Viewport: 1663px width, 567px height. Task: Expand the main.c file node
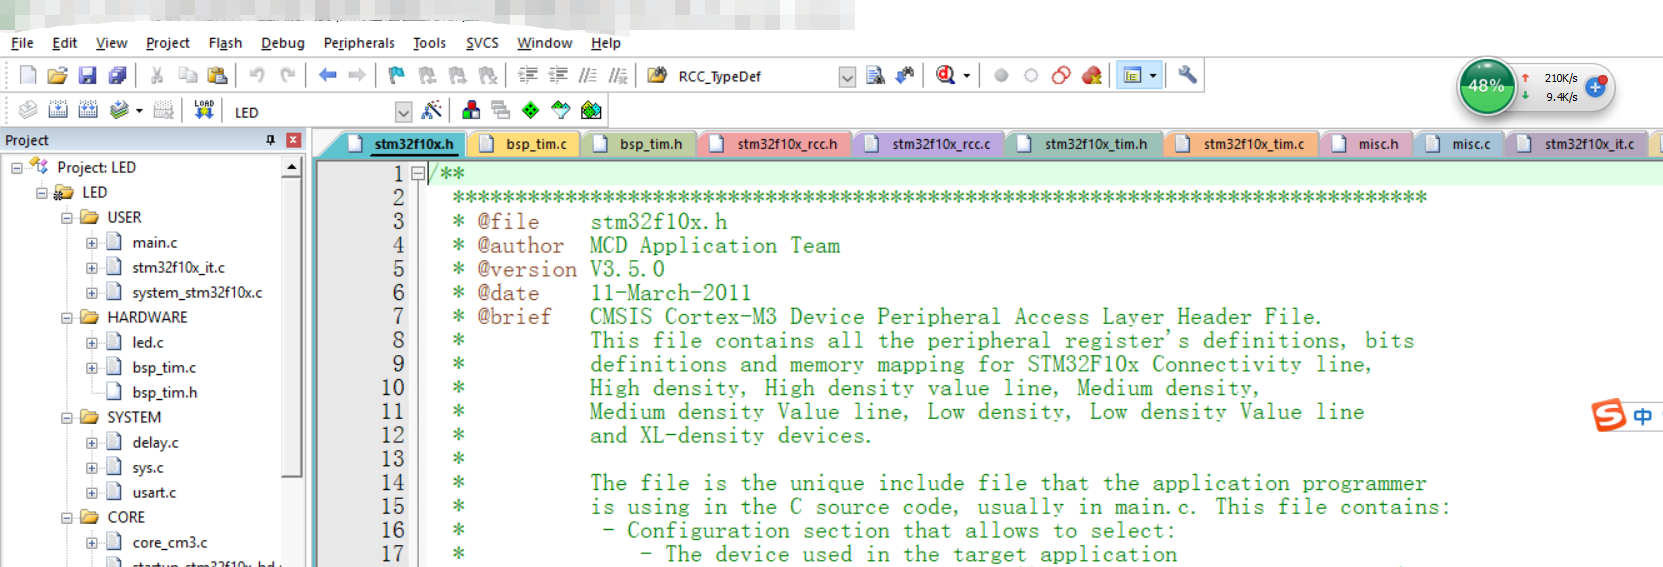(x=92, y=243)
